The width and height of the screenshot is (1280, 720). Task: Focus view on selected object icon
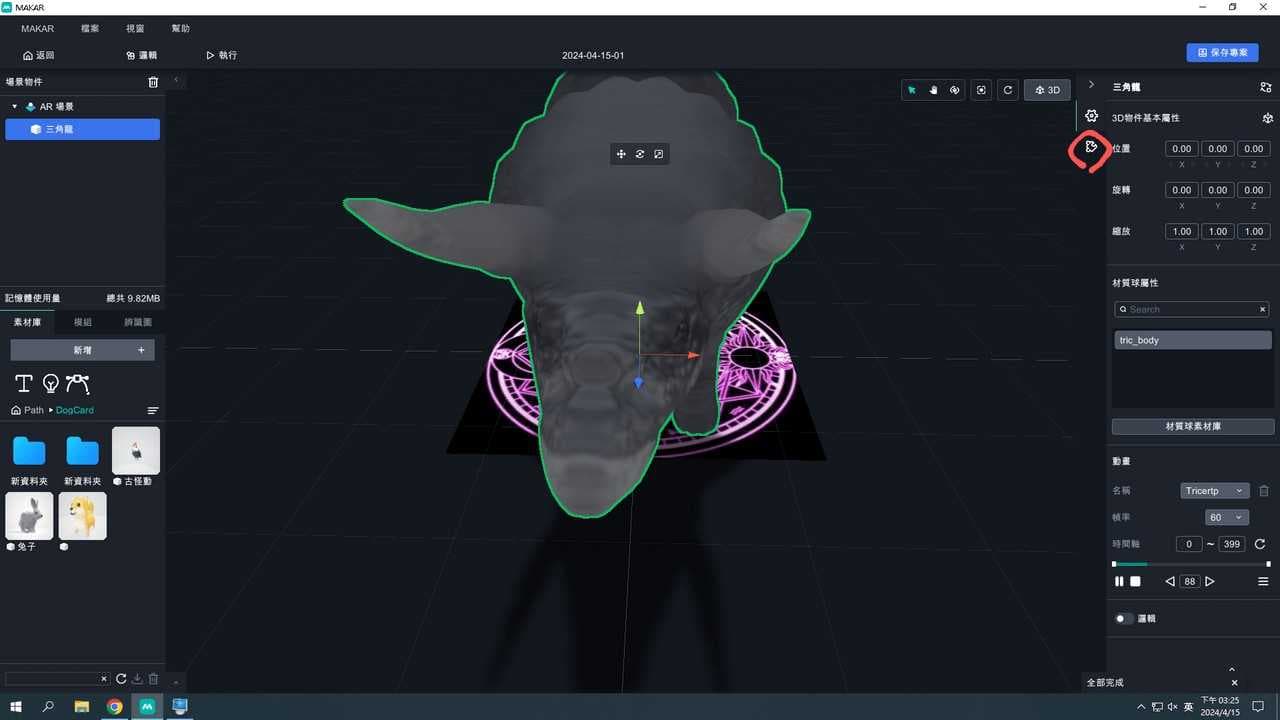982,90
